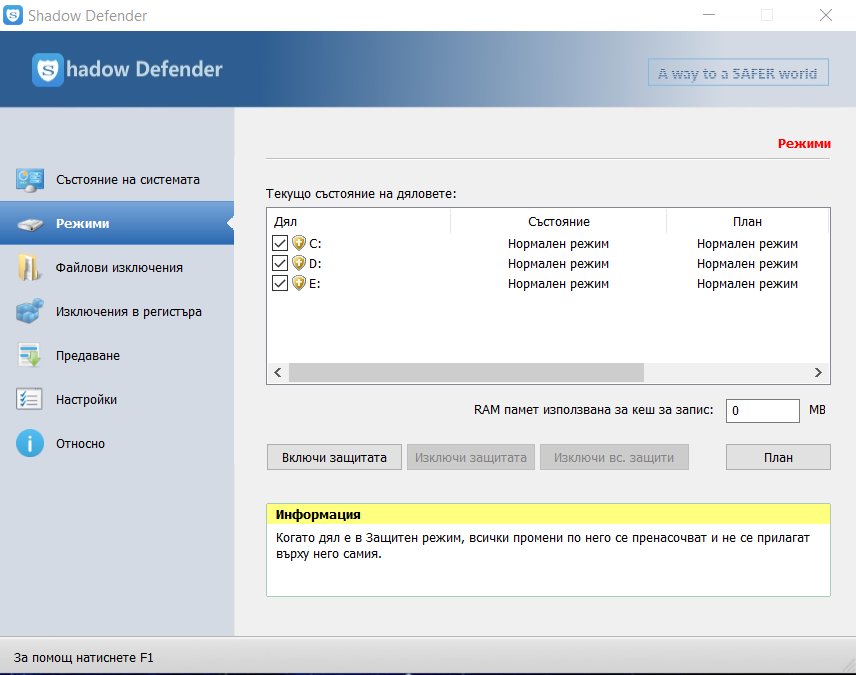Click the shield icon next to drive C:

pos(299,243)
